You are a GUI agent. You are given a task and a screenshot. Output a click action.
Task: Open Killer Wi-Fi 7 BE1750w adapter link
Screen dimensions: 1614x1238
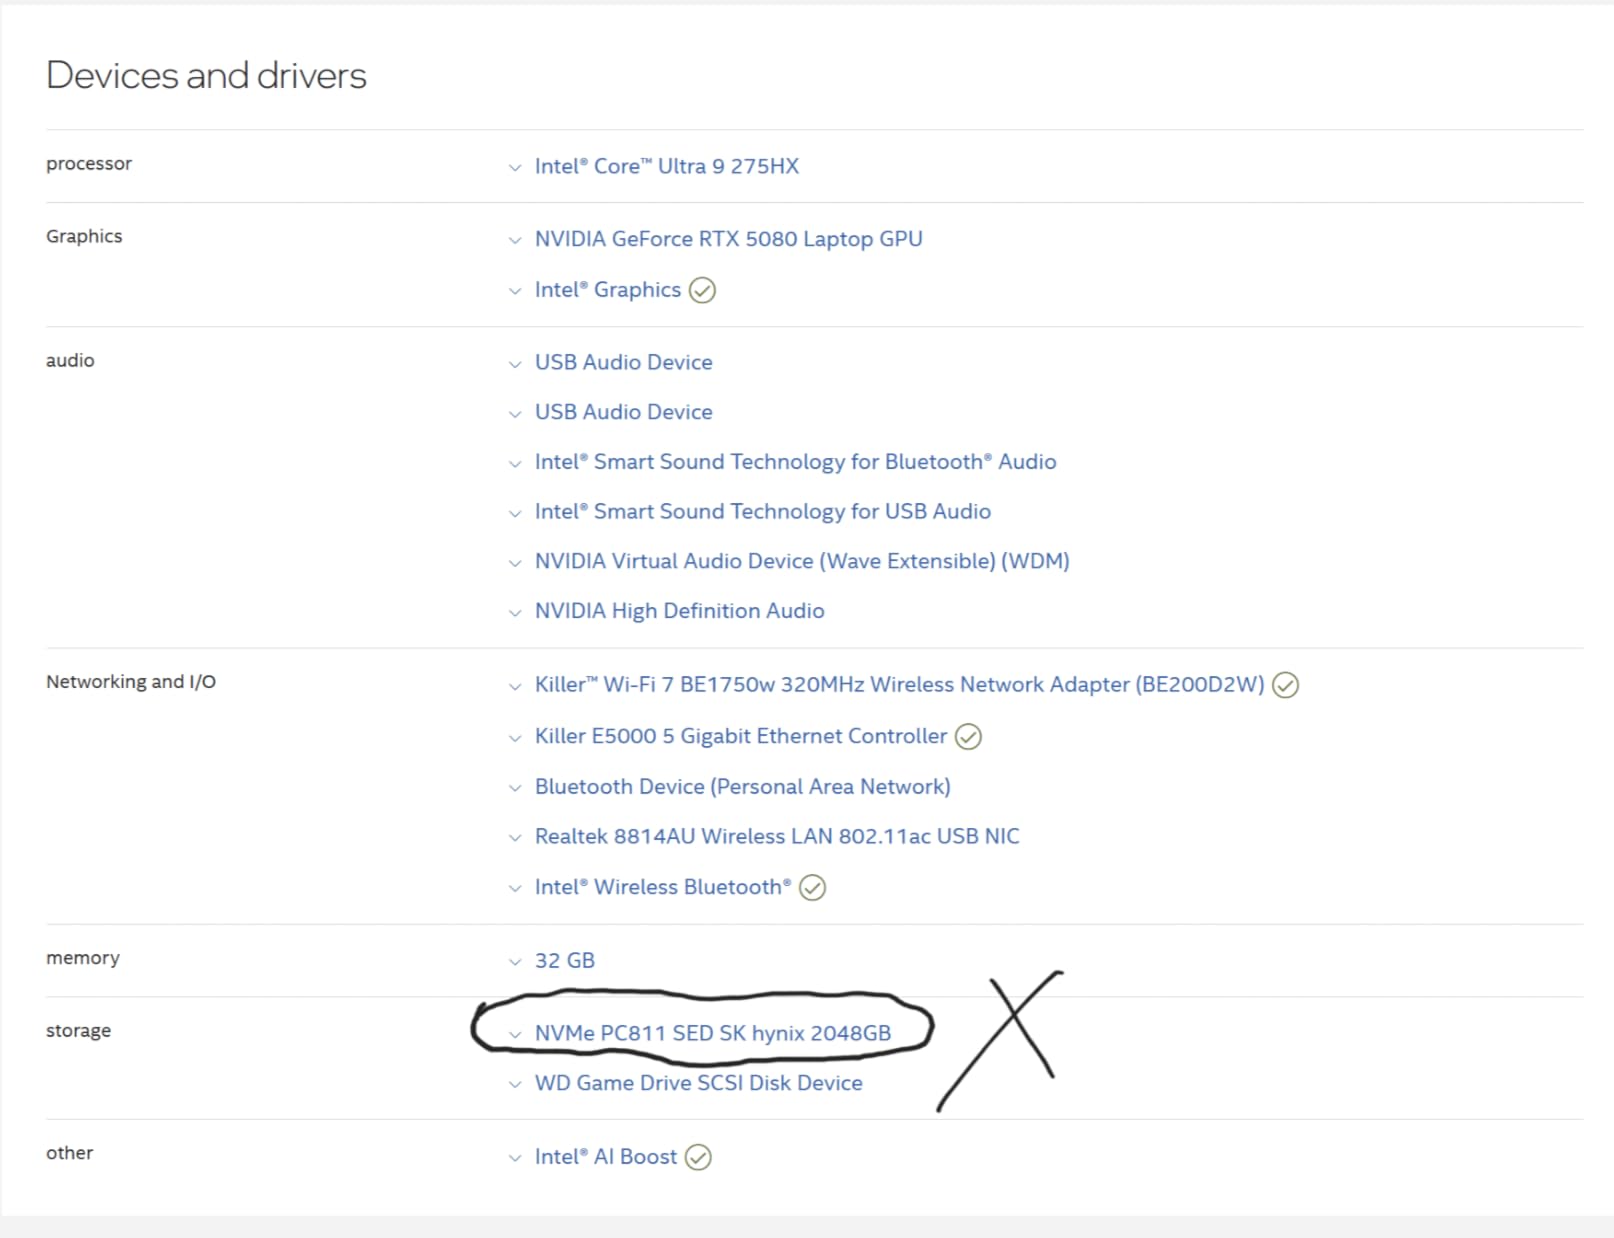click(x=900, y=685)
